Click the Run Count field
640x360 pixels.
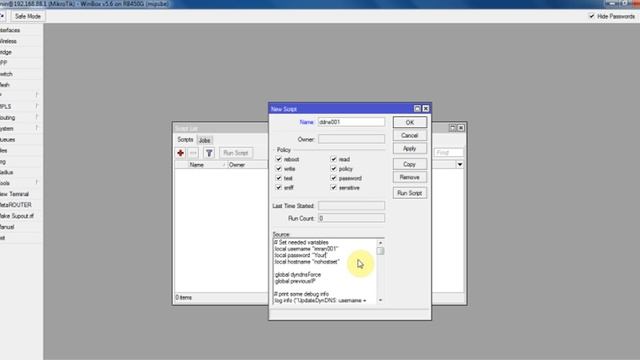(351, 218)
